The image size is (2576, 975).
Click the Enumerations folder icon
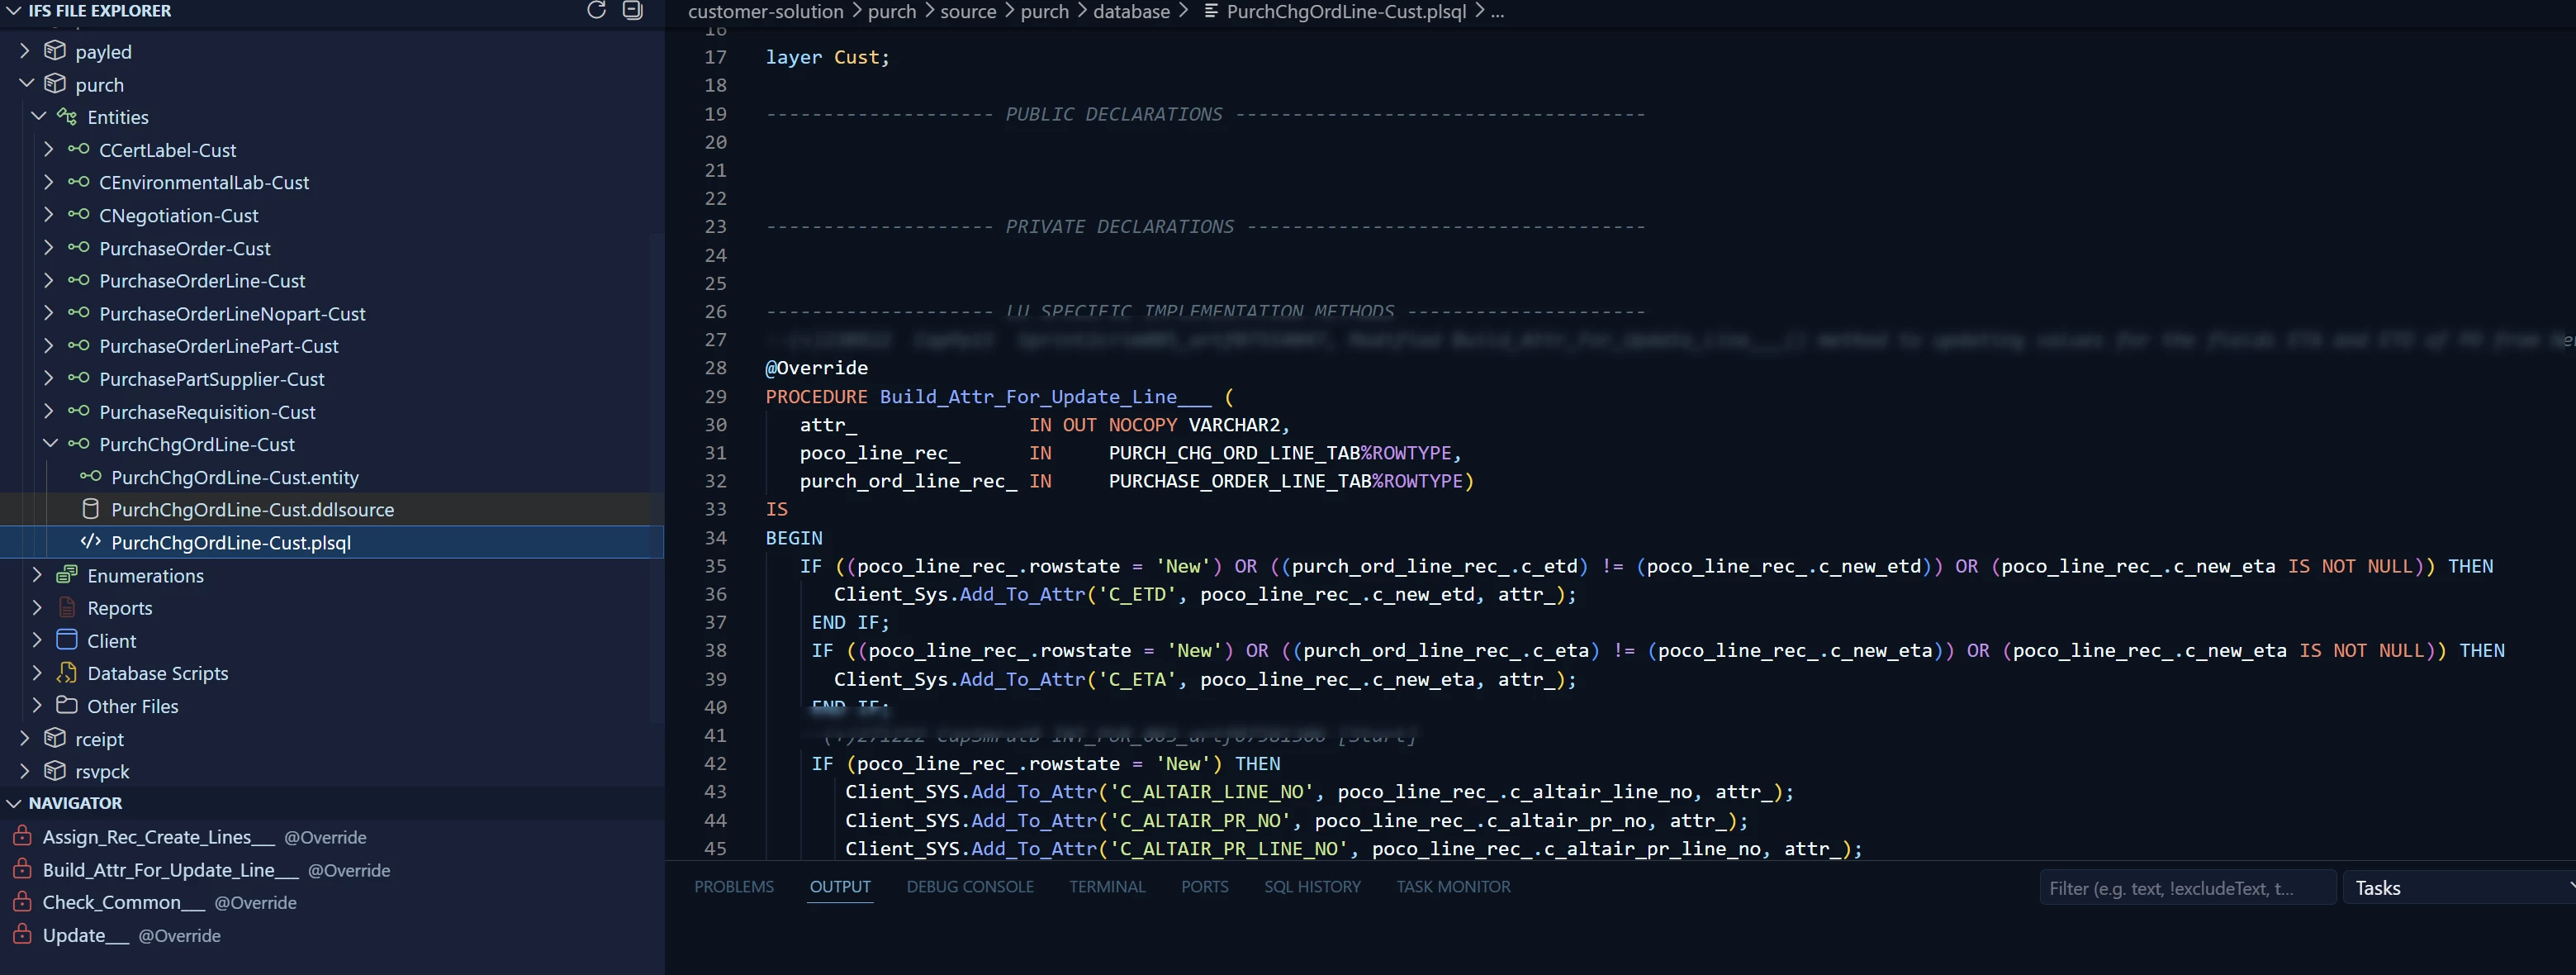tap(67, 574)
